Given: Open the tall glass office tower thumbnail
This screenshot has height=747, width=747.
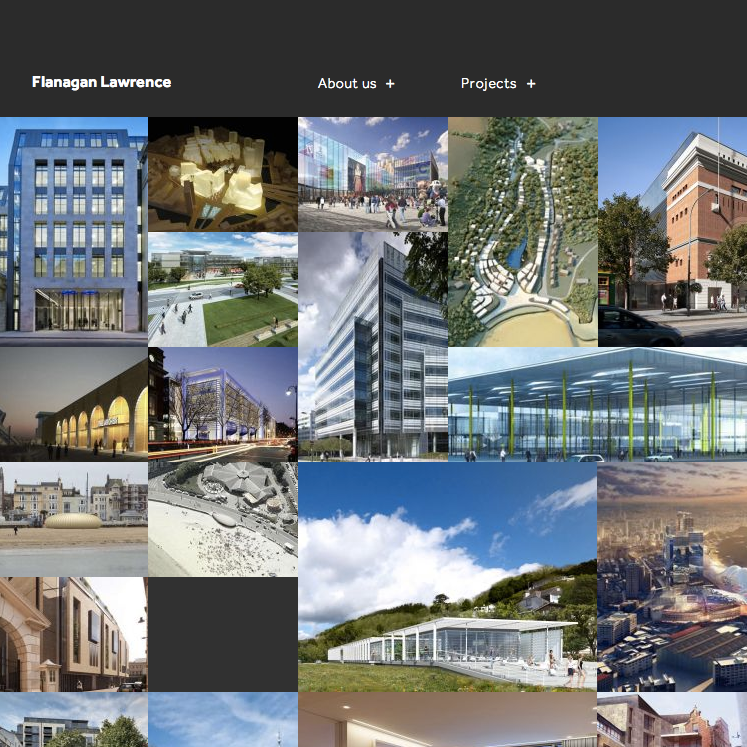Looking at the screenshot, I should (x=373, y=347).
